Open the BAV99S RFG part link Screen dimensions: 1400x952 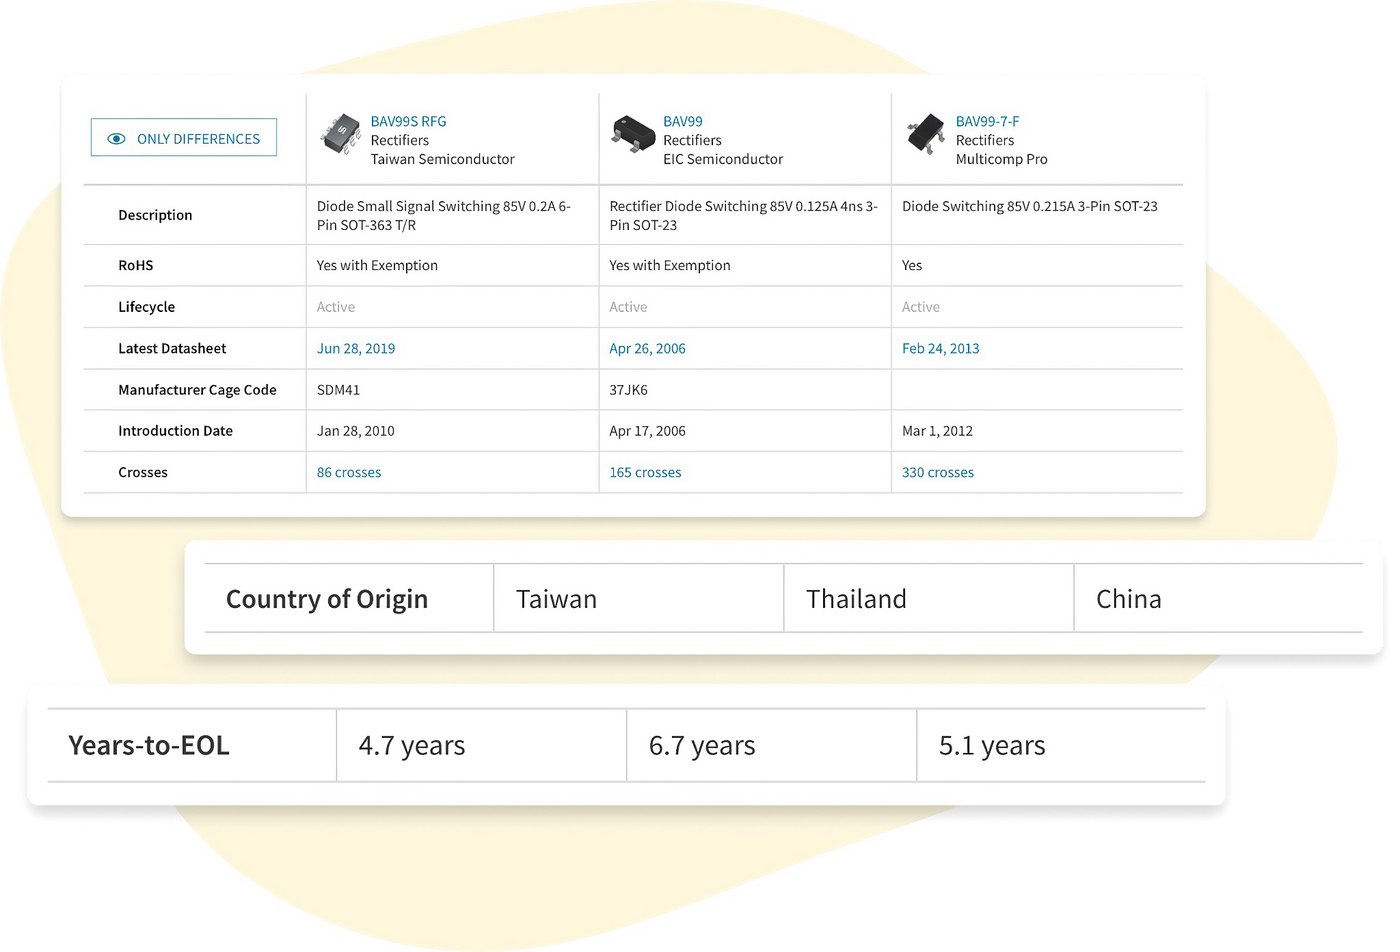click(x=408, y=121)
